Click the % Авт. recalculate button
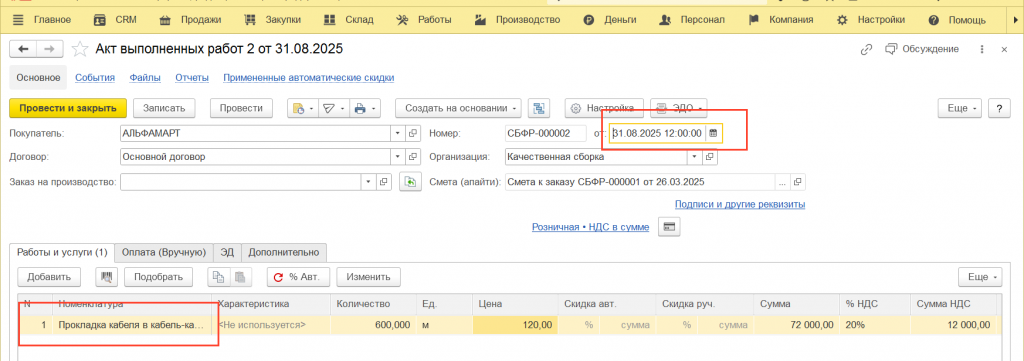Screen dimensions: 1024x361 298,277
